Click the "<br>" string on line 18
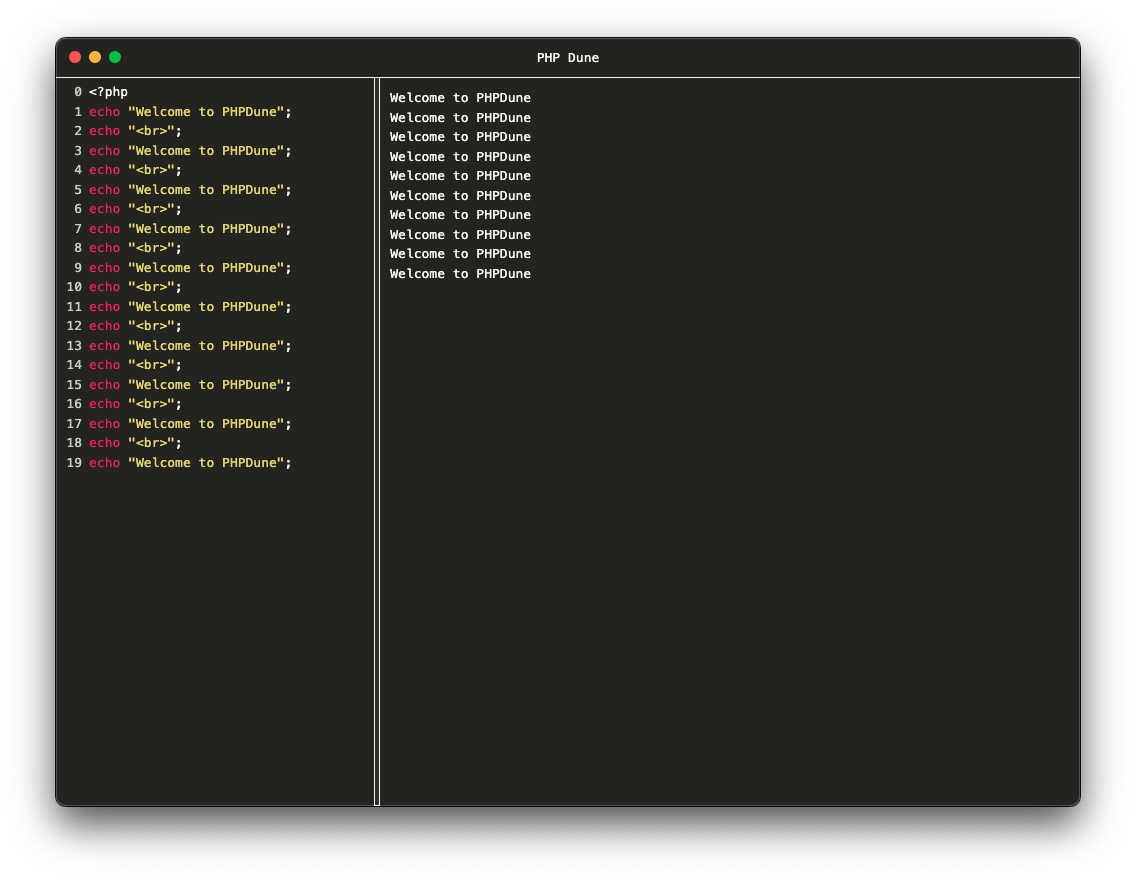Image resolution: width=1136 pixels, height=880 pixels. (x=151, y=443)
